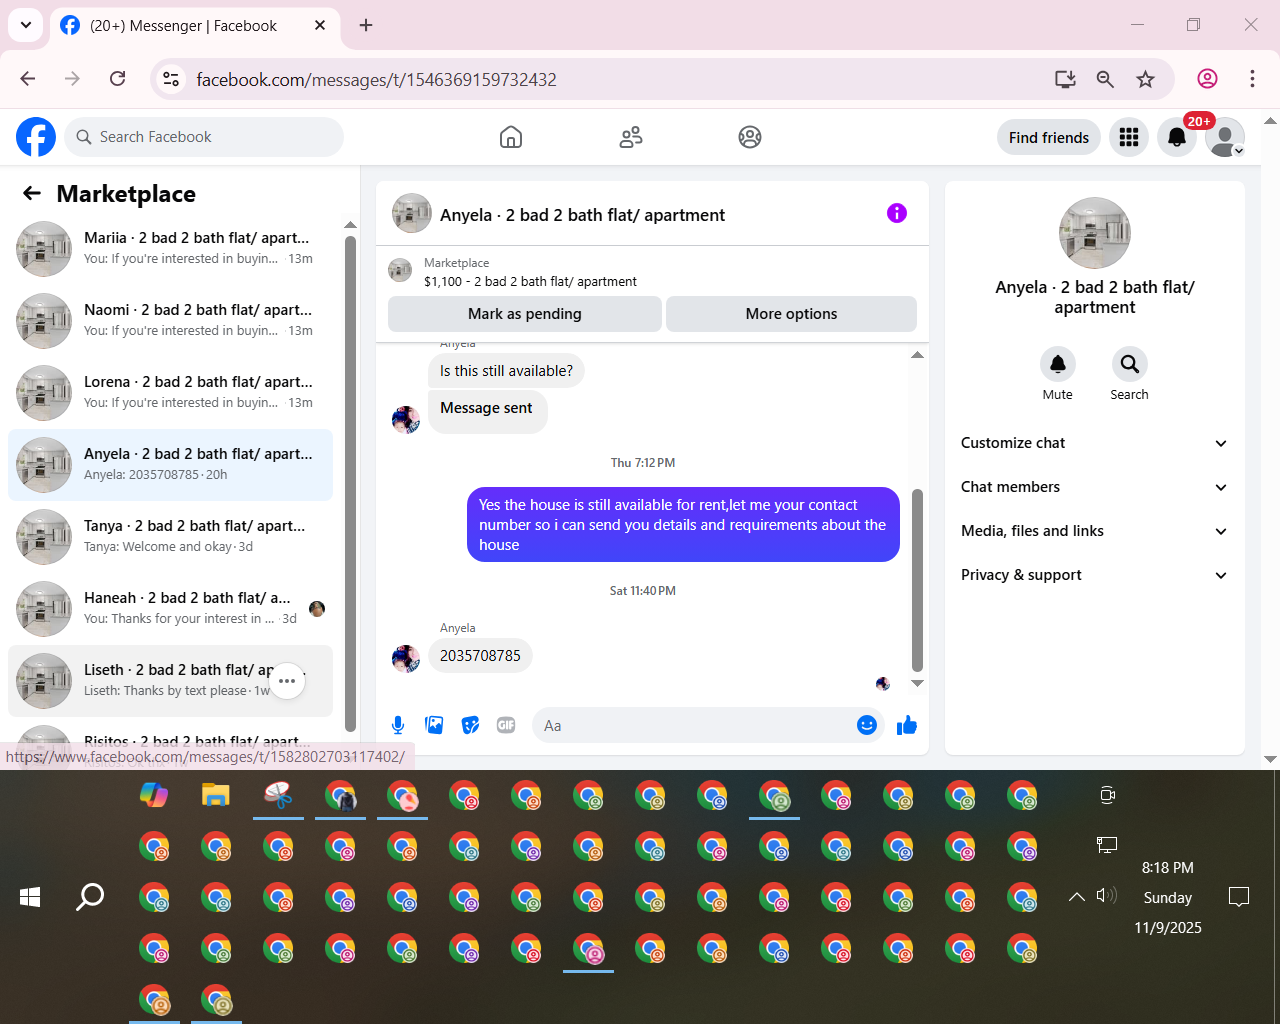Click the chat header listing title
This screenshot has height=1024, width=1280.
pos(582,215)
